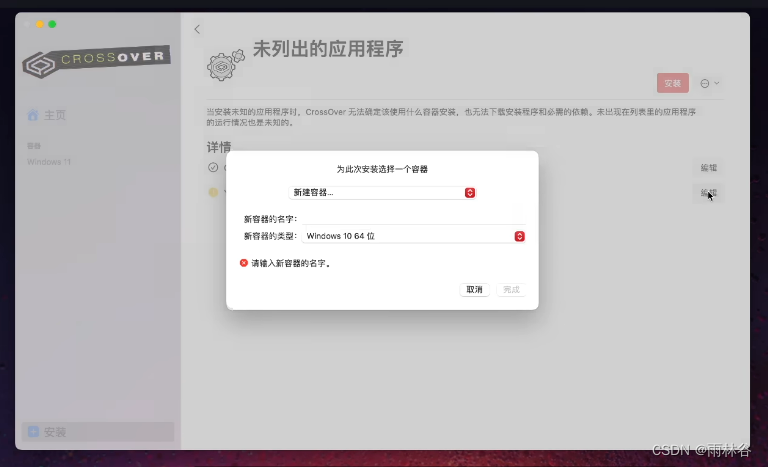768x467 pixels.
Task: Click the '容器' sidebar section label
Action: (34, 146)
